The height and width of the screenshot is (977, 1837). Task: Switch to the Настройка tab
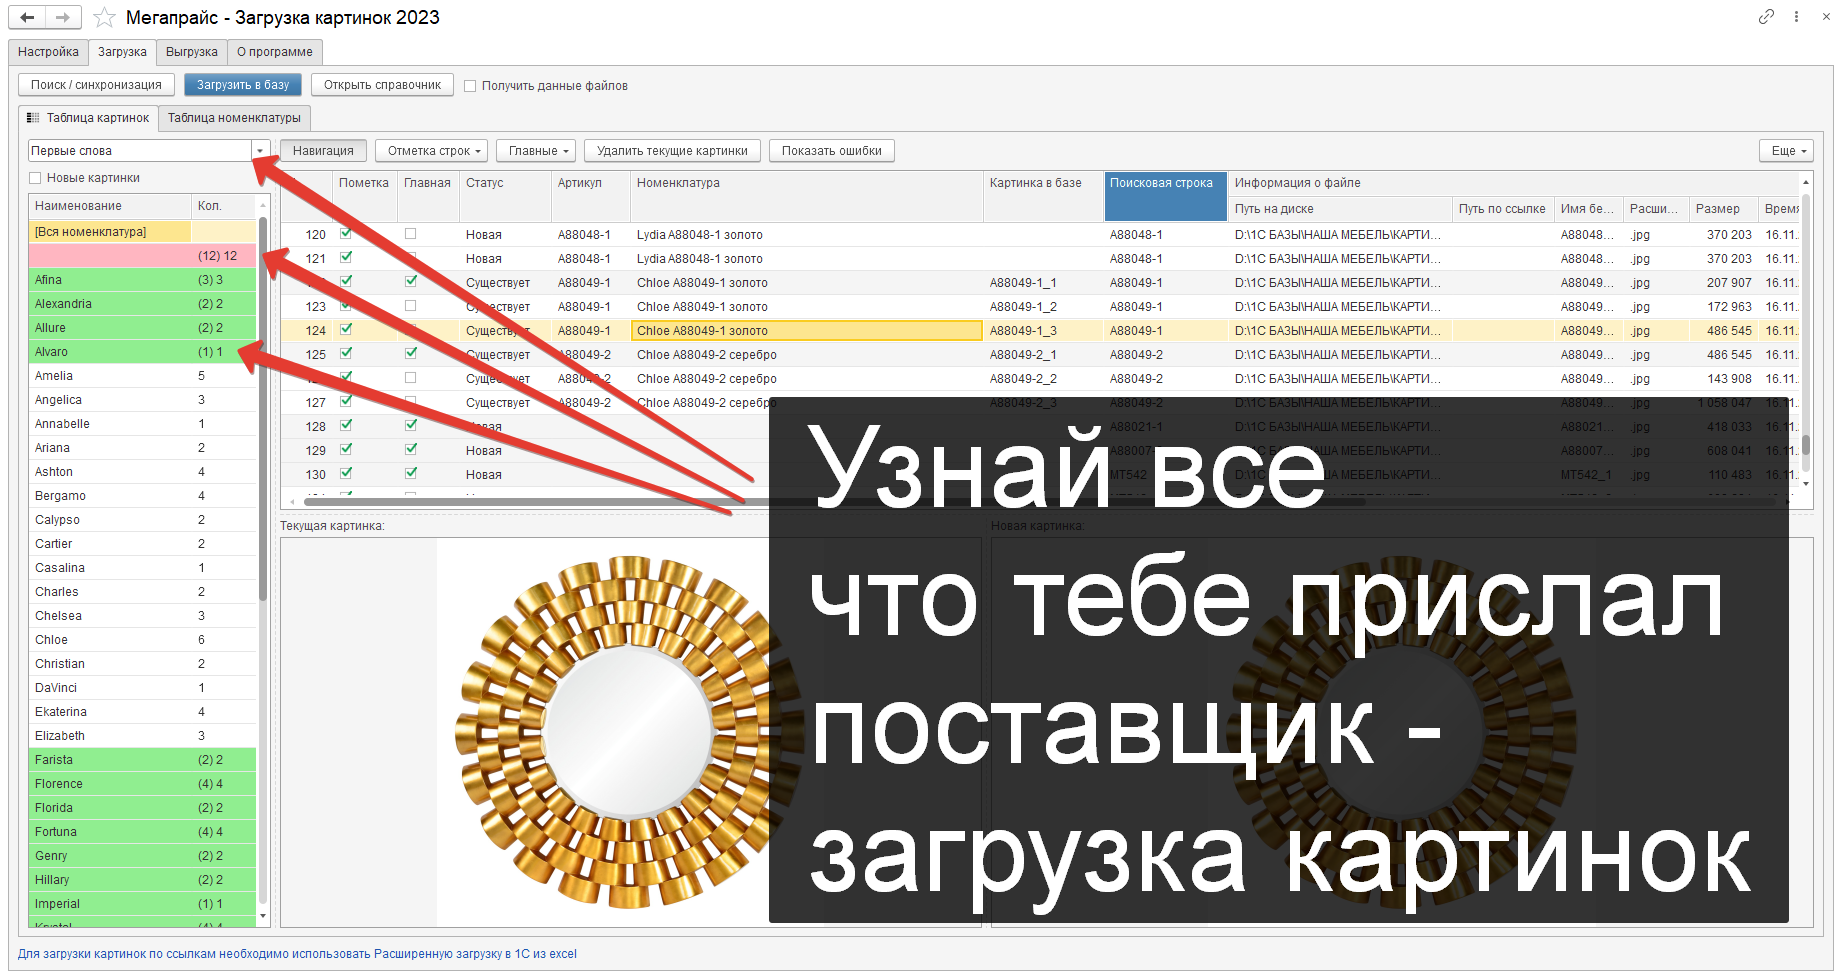pyautogui.click(x=47, y=51)
